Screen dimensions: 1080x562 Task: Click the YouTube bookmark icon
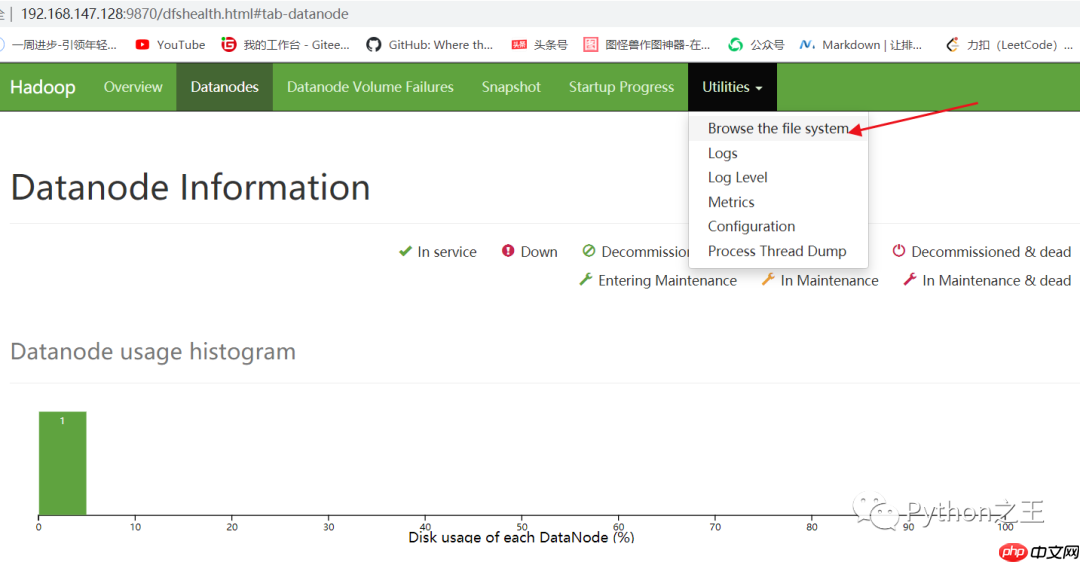click(142, 45)
